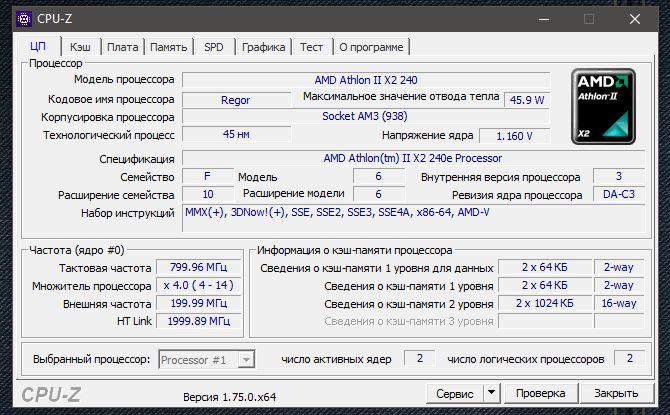The height and width of the screenshot is (415, 670).
Task: Click the Версия 1.75.0.x64 text
Action: point(229,397)
